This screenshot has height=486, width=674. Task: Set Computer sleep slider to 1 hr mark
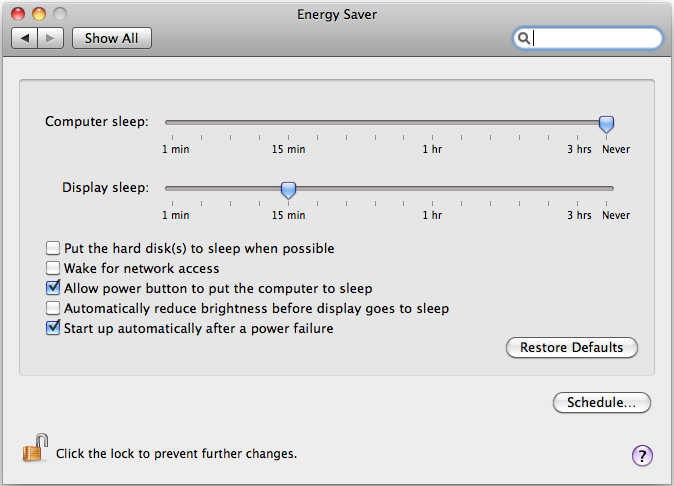[432, 123]
